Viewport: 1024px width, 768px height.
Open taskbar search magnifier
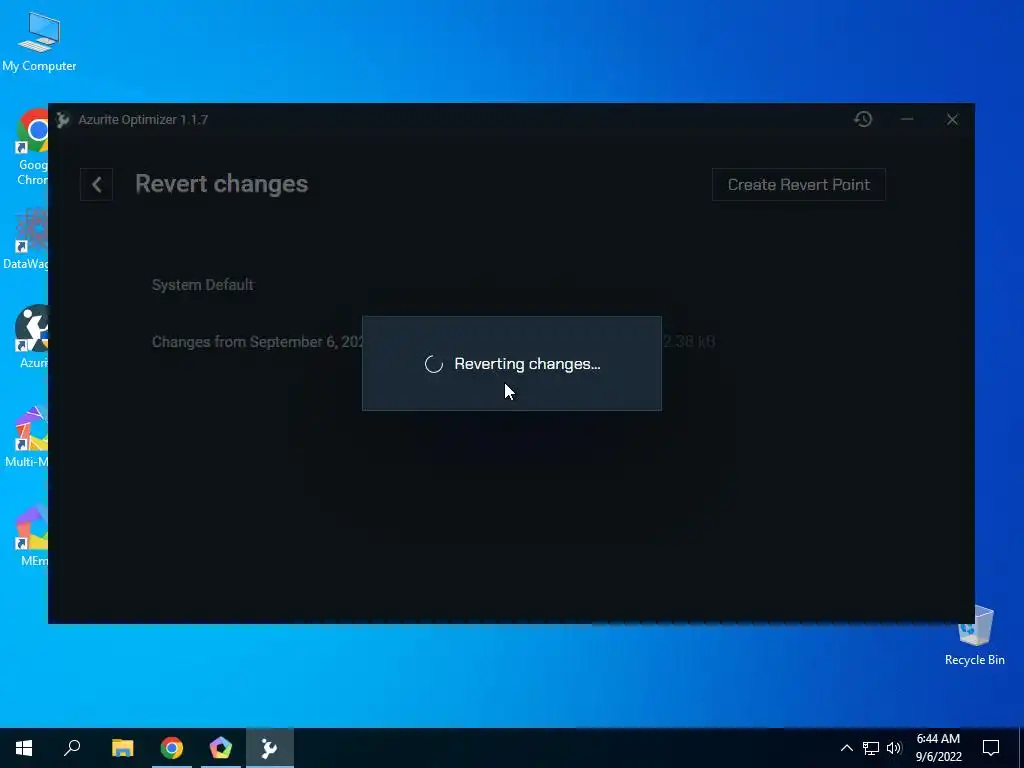coord(72,748)
